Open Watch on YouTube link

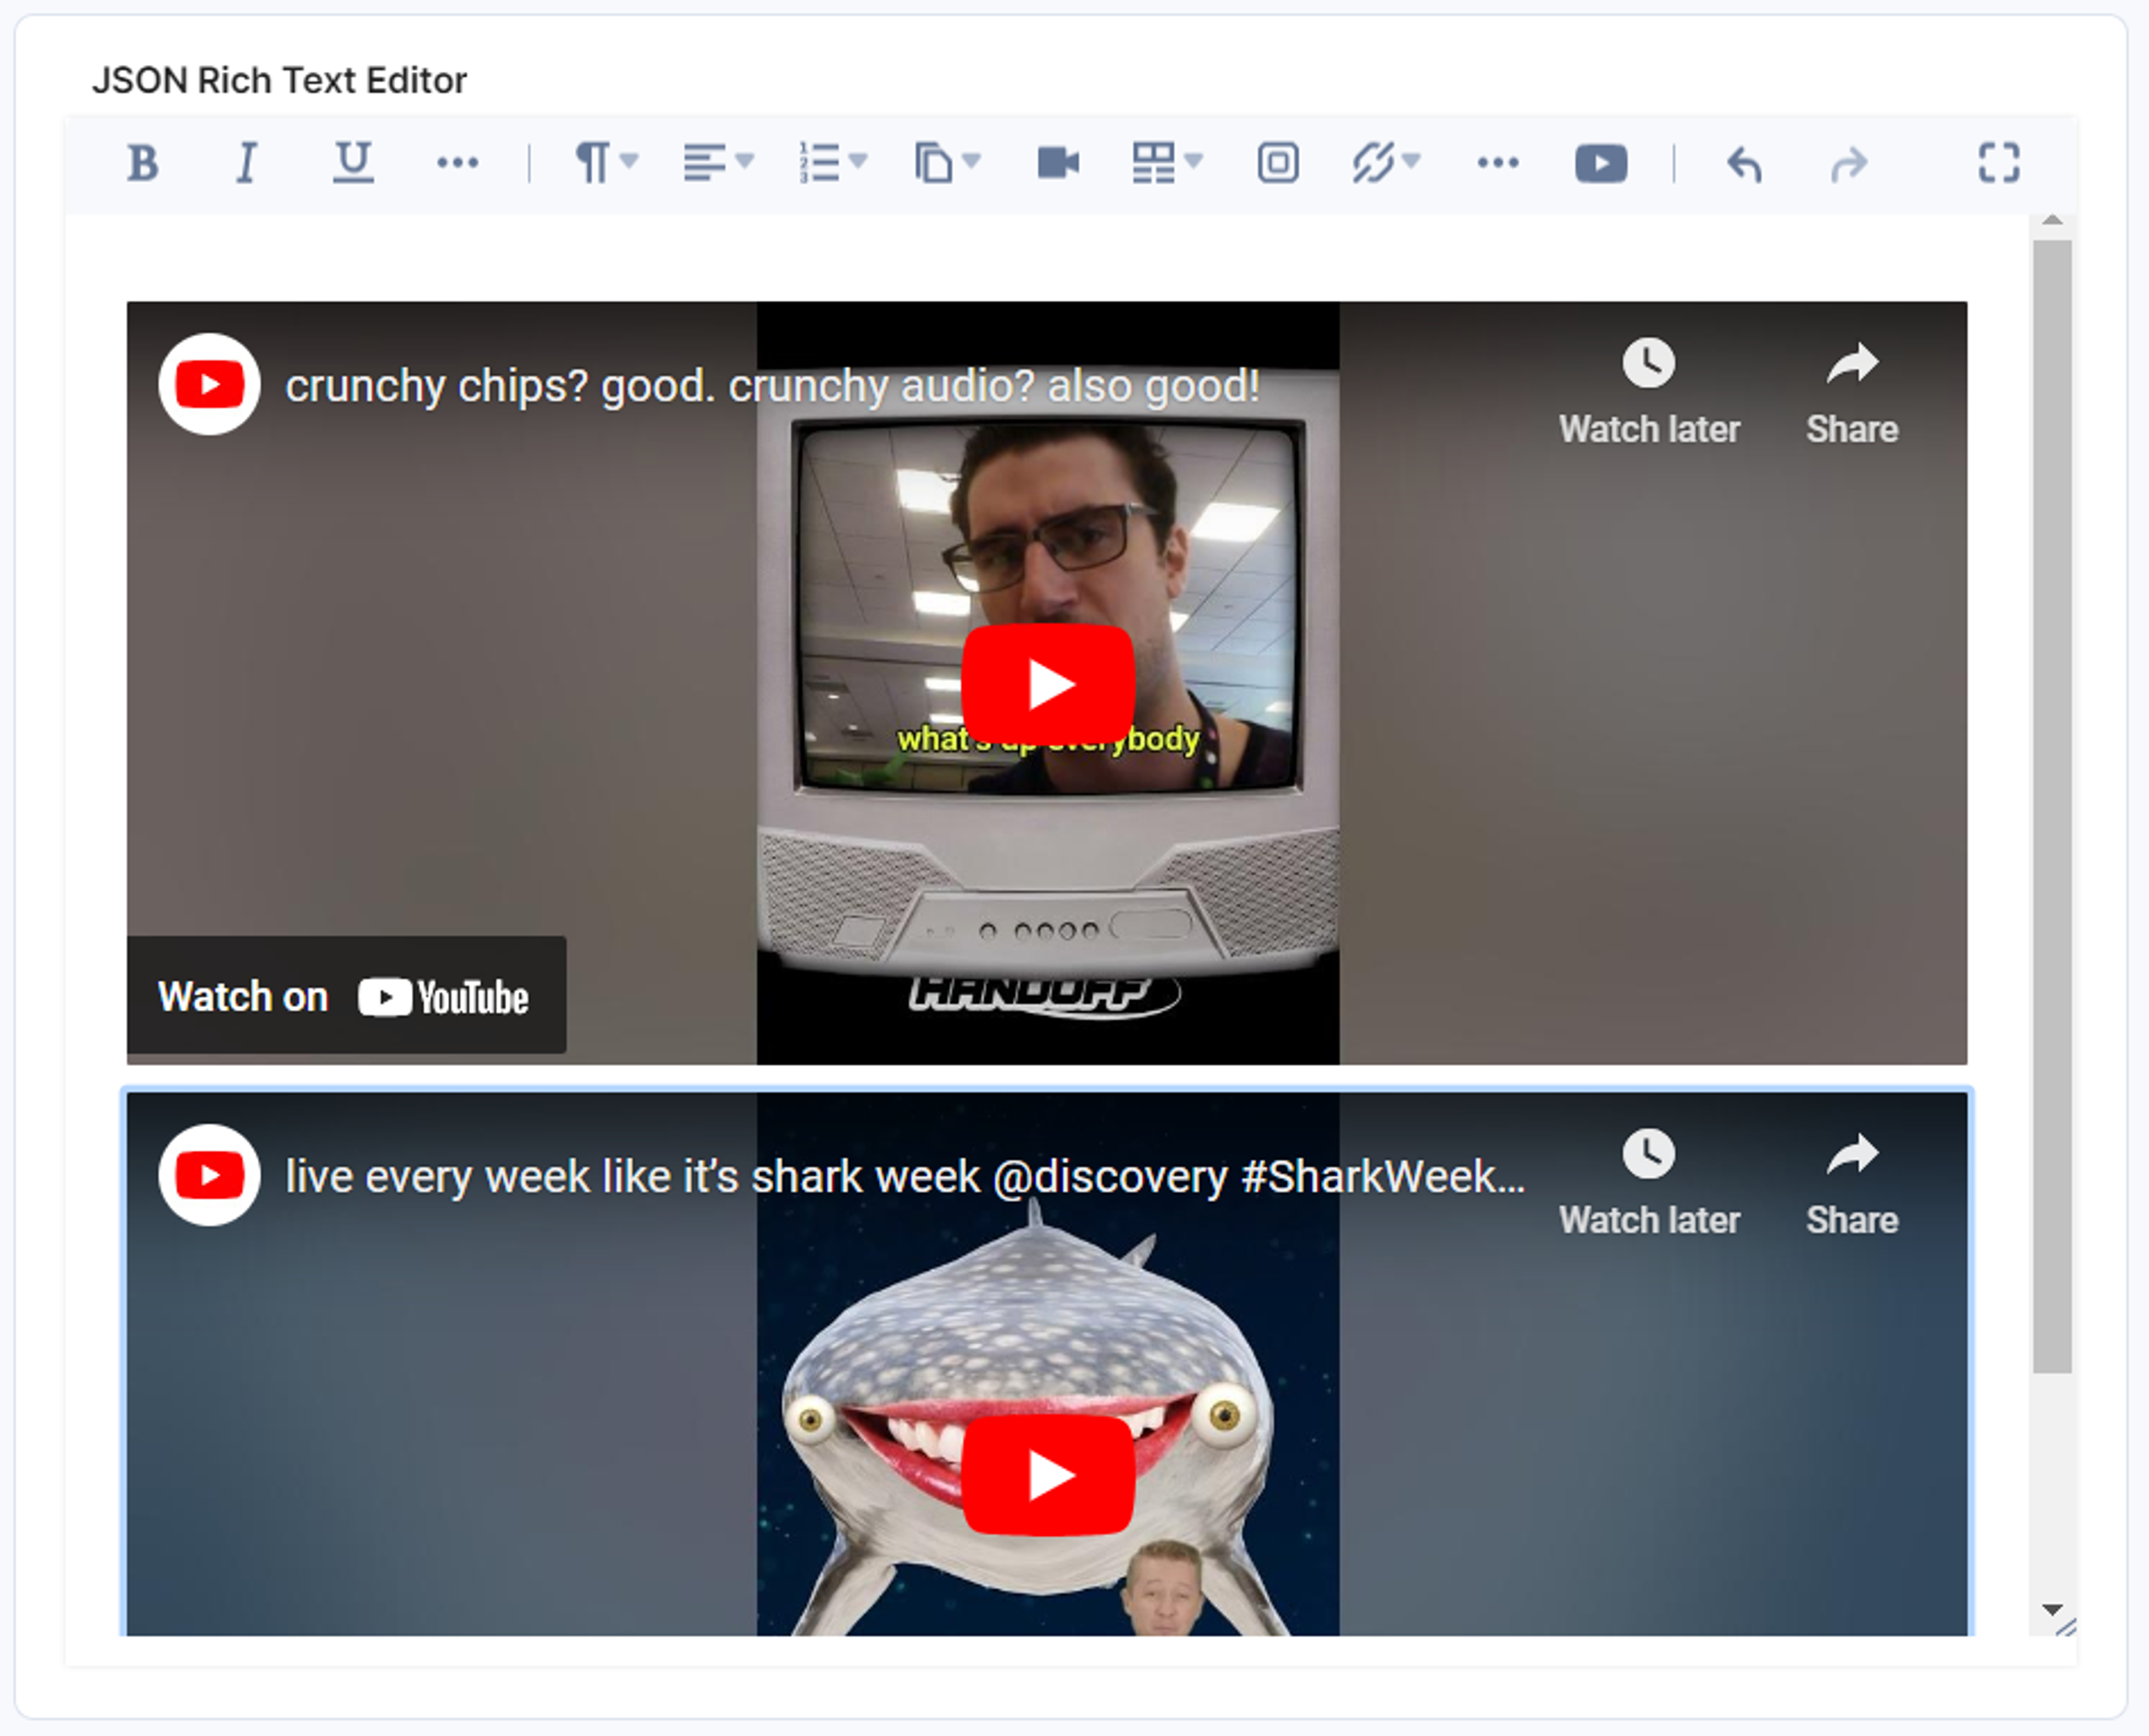coord(346,995)
